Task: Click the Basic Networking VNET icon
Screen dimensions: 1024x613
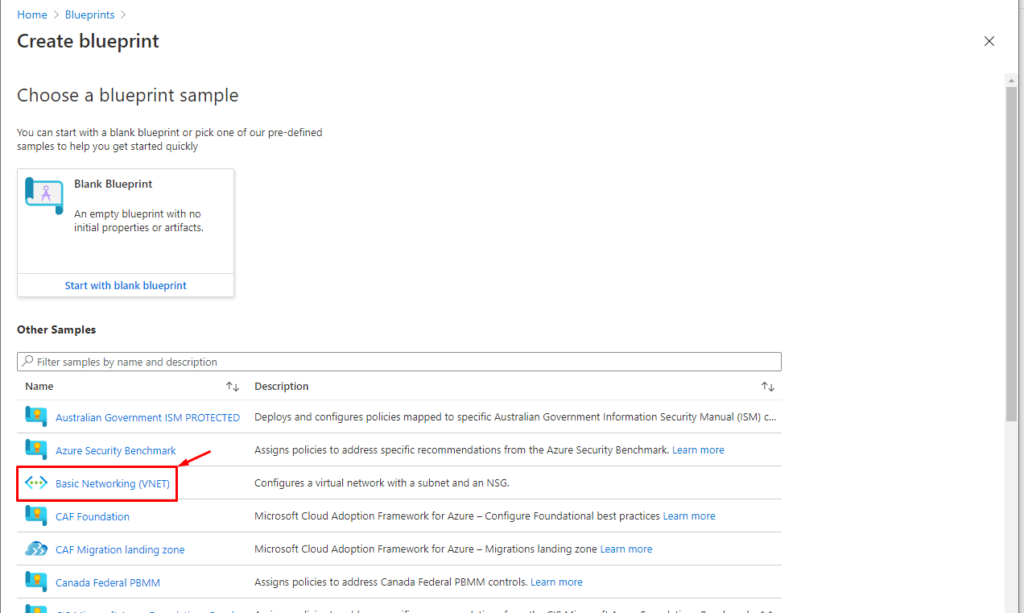Action: [36, 482]
